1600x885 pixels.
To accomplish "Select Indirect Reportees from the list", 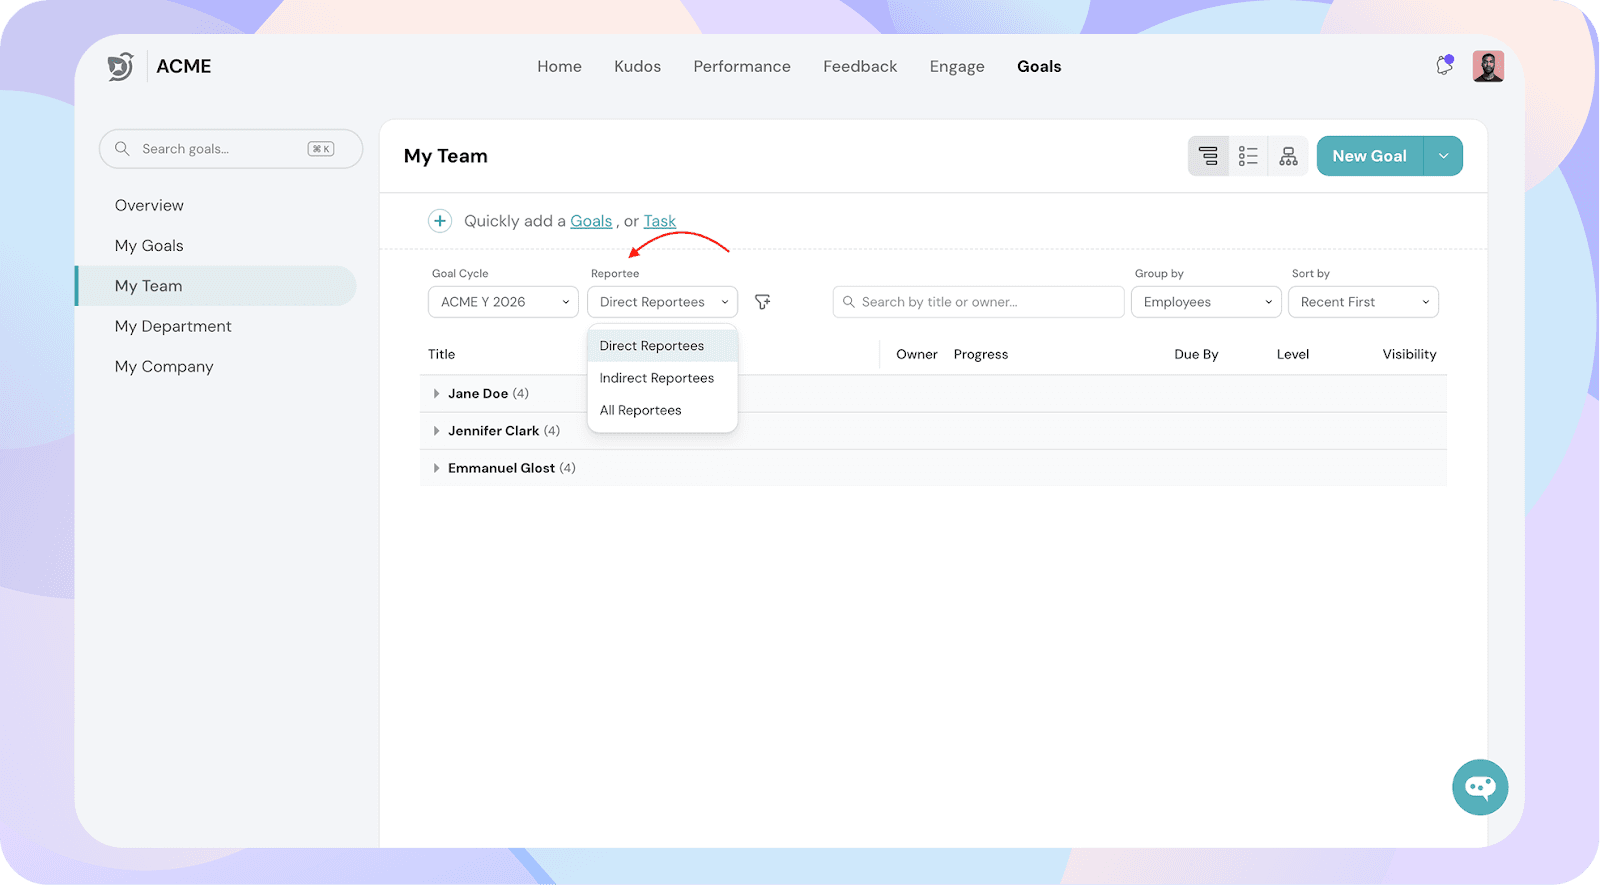I will (657, 378).
